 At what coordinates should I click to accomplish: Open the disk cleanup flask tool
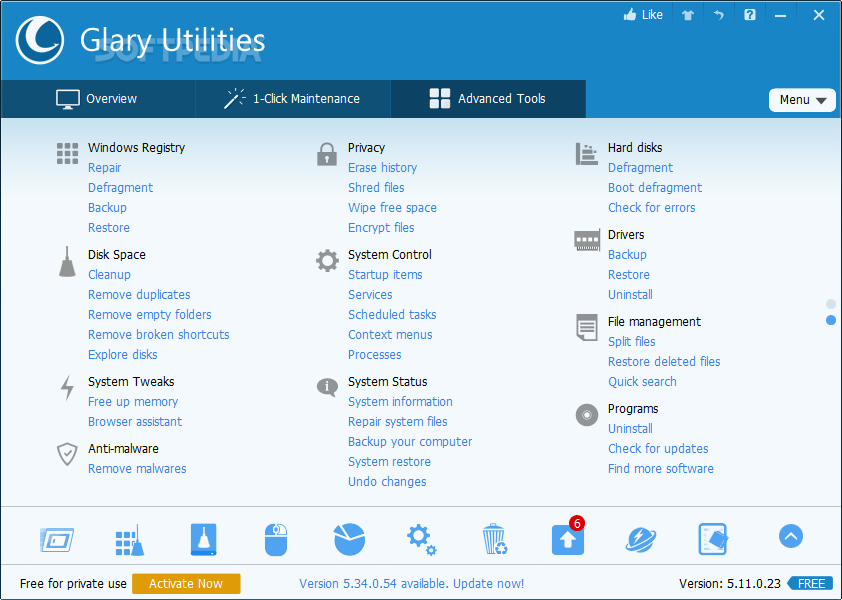pyautogui.click(x=203, y=538)
